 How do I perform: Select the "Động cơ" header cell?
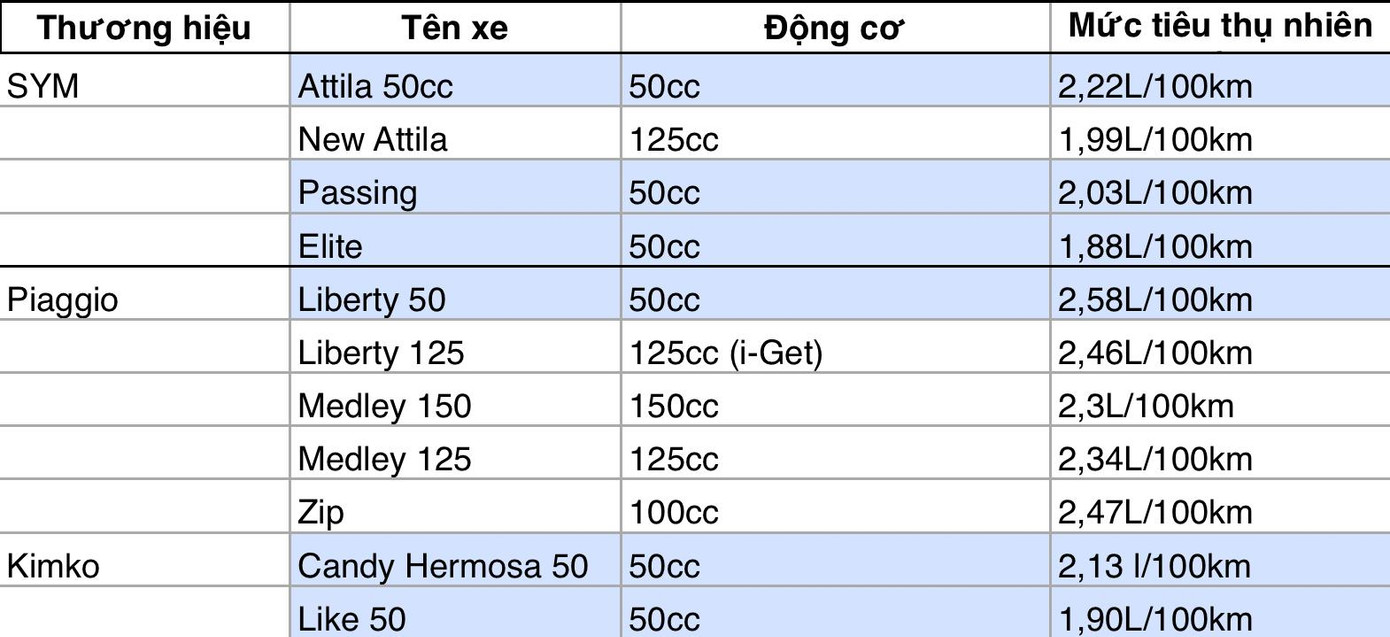[x=834, y=27]
